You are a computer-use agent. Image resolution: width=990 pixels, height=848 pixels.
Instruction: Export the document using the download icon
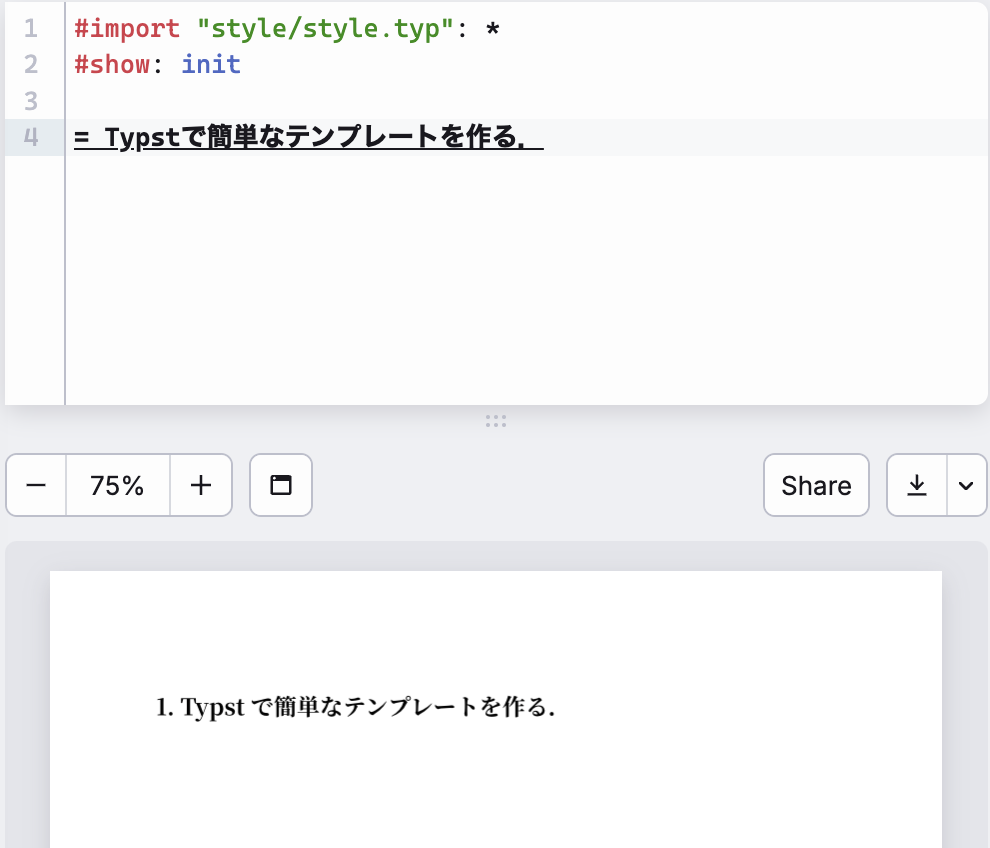916,485
